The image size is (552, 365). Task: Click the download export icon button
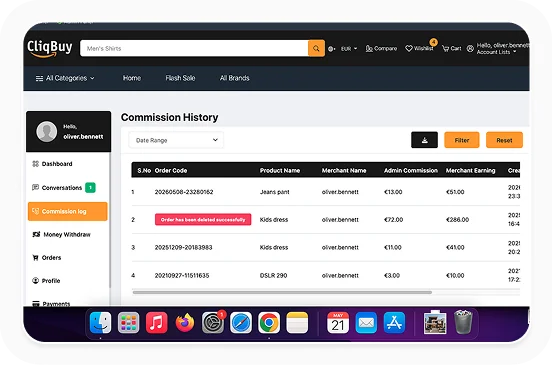(425, 140)
